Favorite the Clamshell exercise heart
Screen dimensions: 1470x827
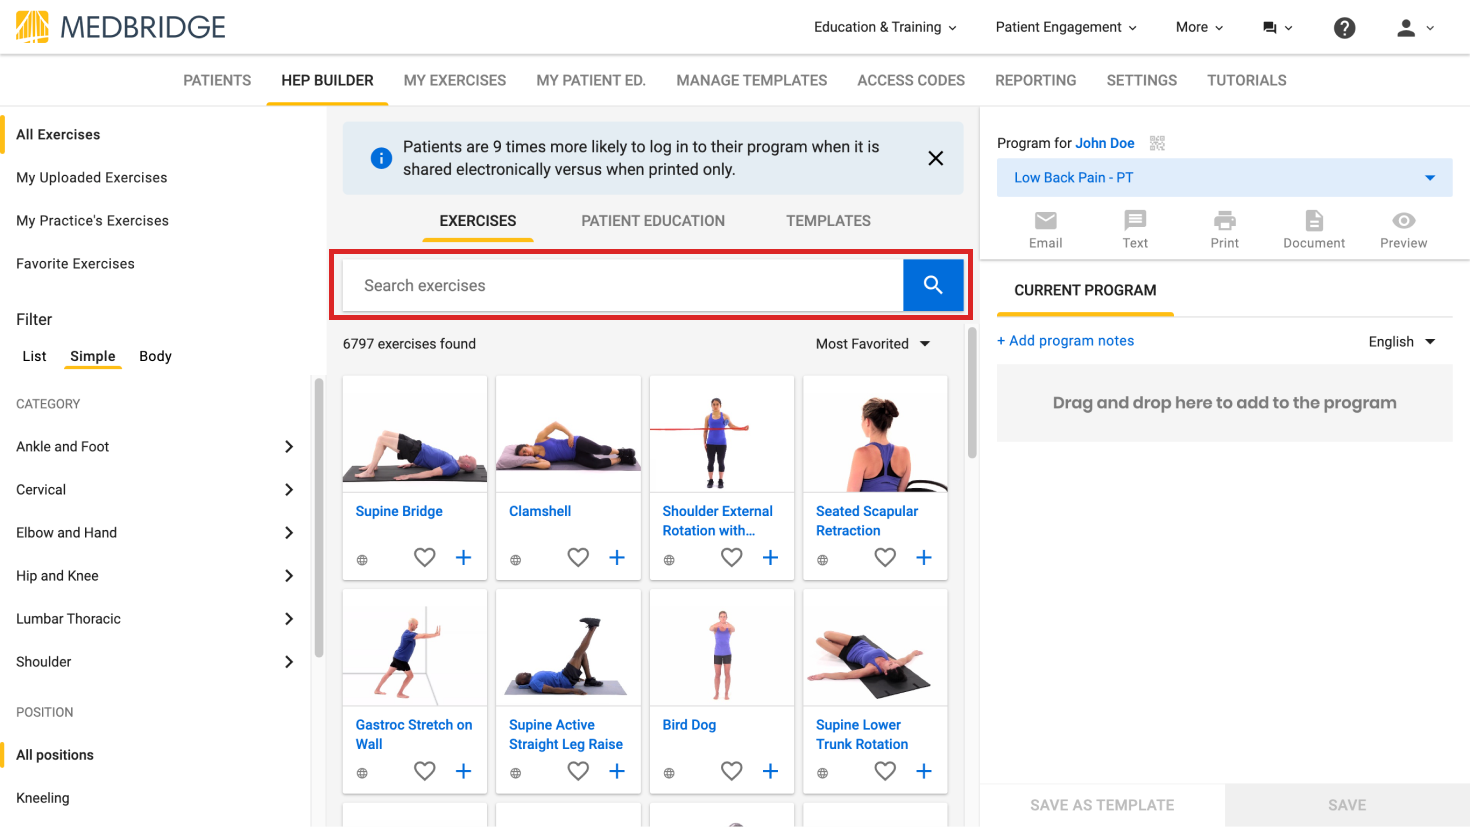578,557
